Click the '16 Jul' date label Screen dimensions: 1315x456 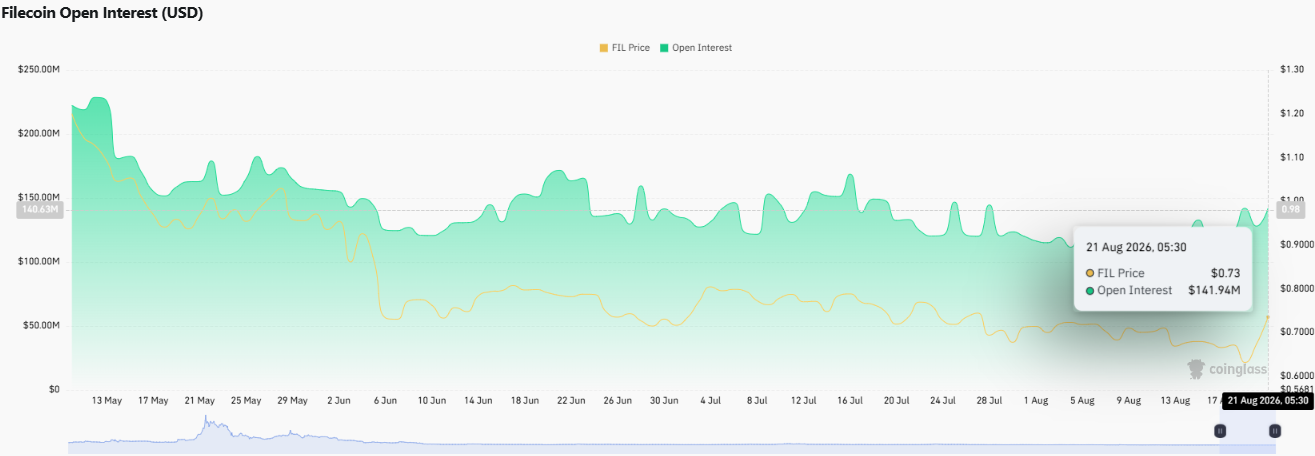point(849,400)
